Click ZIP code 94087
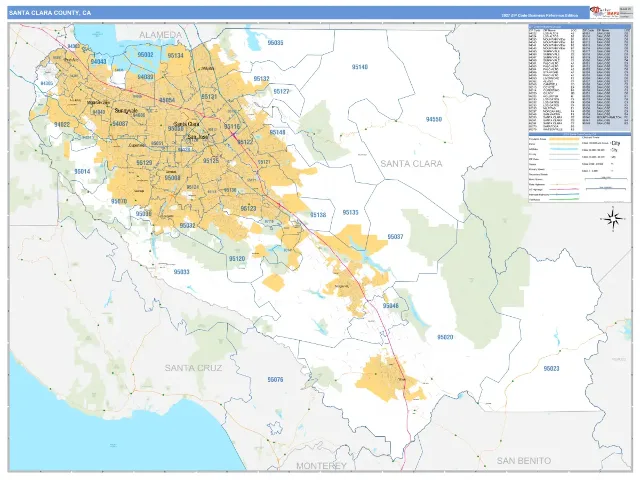 (x=120, y=123)
